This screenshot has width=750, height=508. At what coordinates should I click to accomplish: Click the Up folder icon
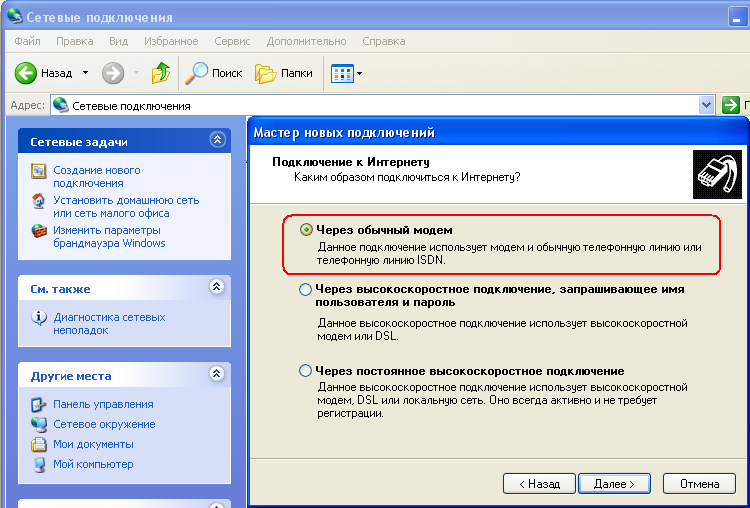pyautogui.click(x=161, y=73)
